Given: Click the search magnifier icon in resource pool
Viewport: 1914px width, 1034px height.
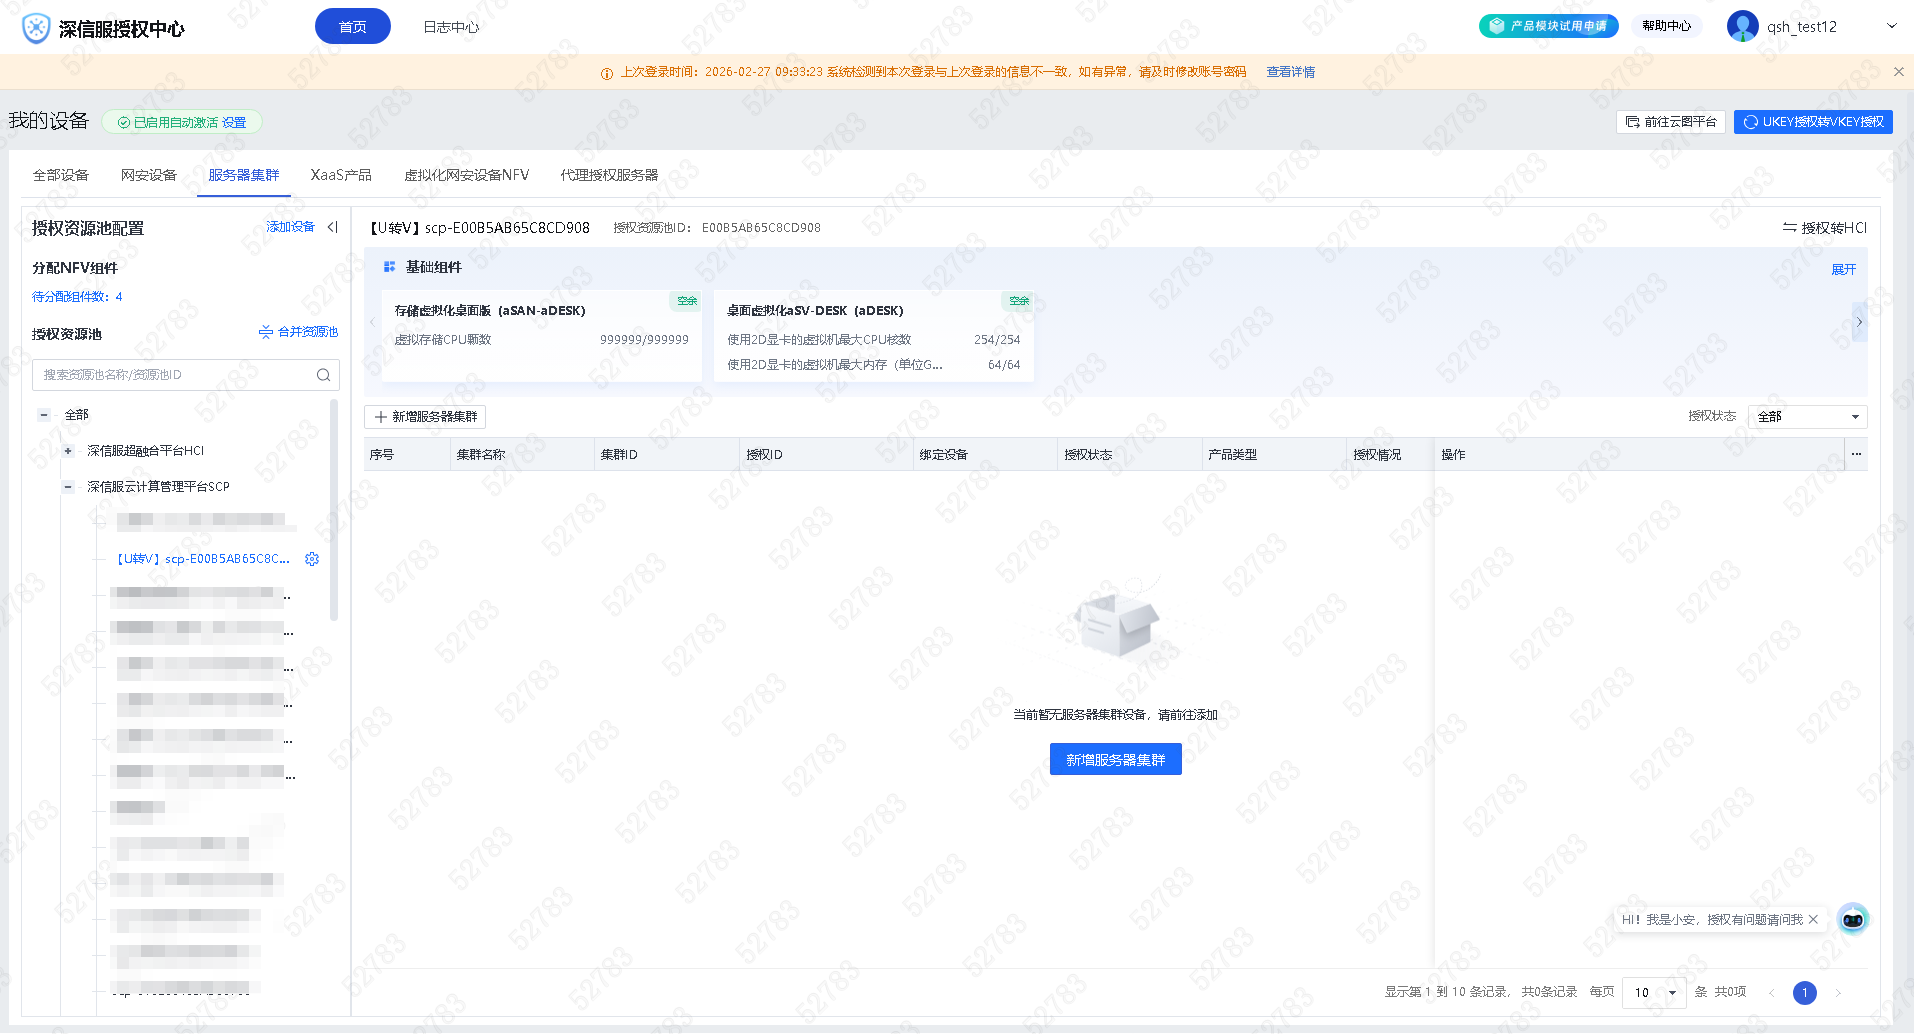Looking at the screenshot, I should click(x=323, y=375).
